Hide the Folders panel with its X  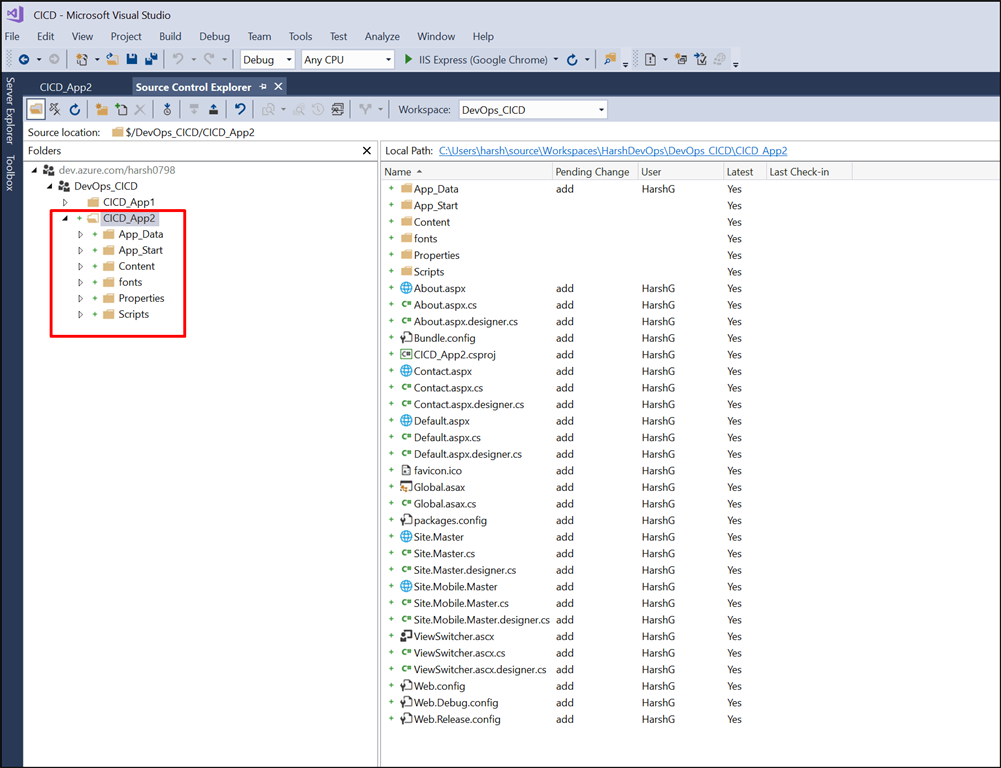click(x=365, y=150)
